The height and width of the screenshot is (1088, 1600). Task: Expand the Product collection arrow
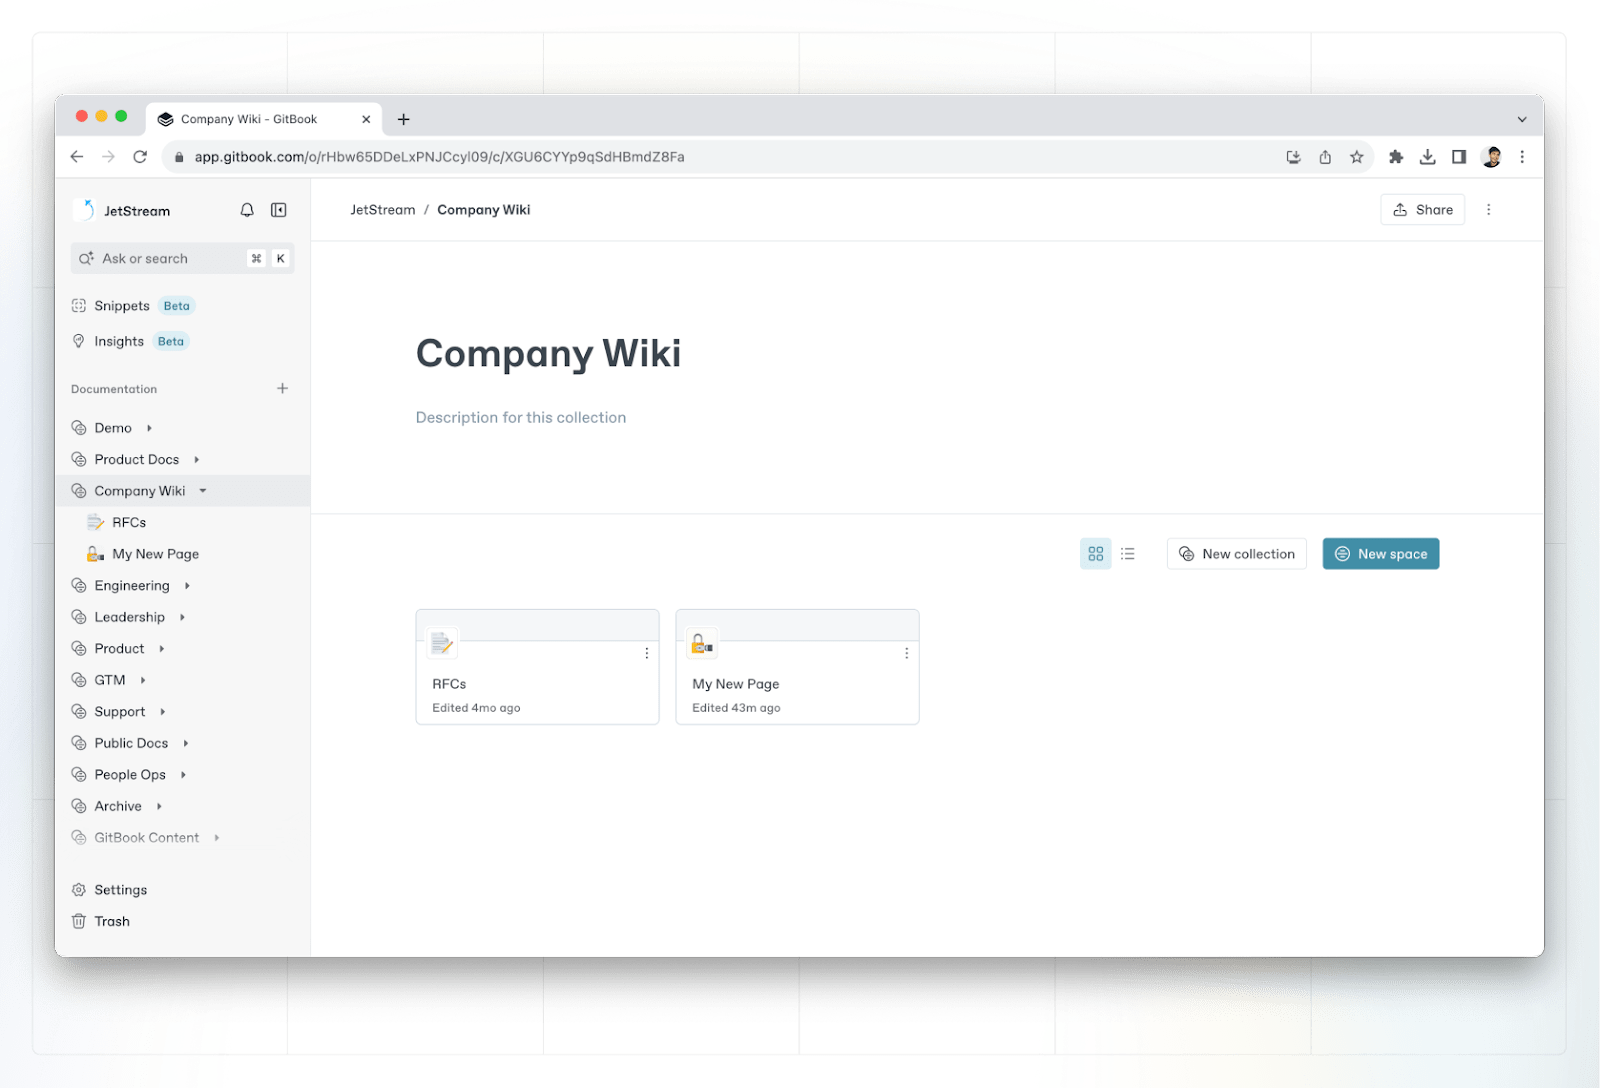point(162,649)
